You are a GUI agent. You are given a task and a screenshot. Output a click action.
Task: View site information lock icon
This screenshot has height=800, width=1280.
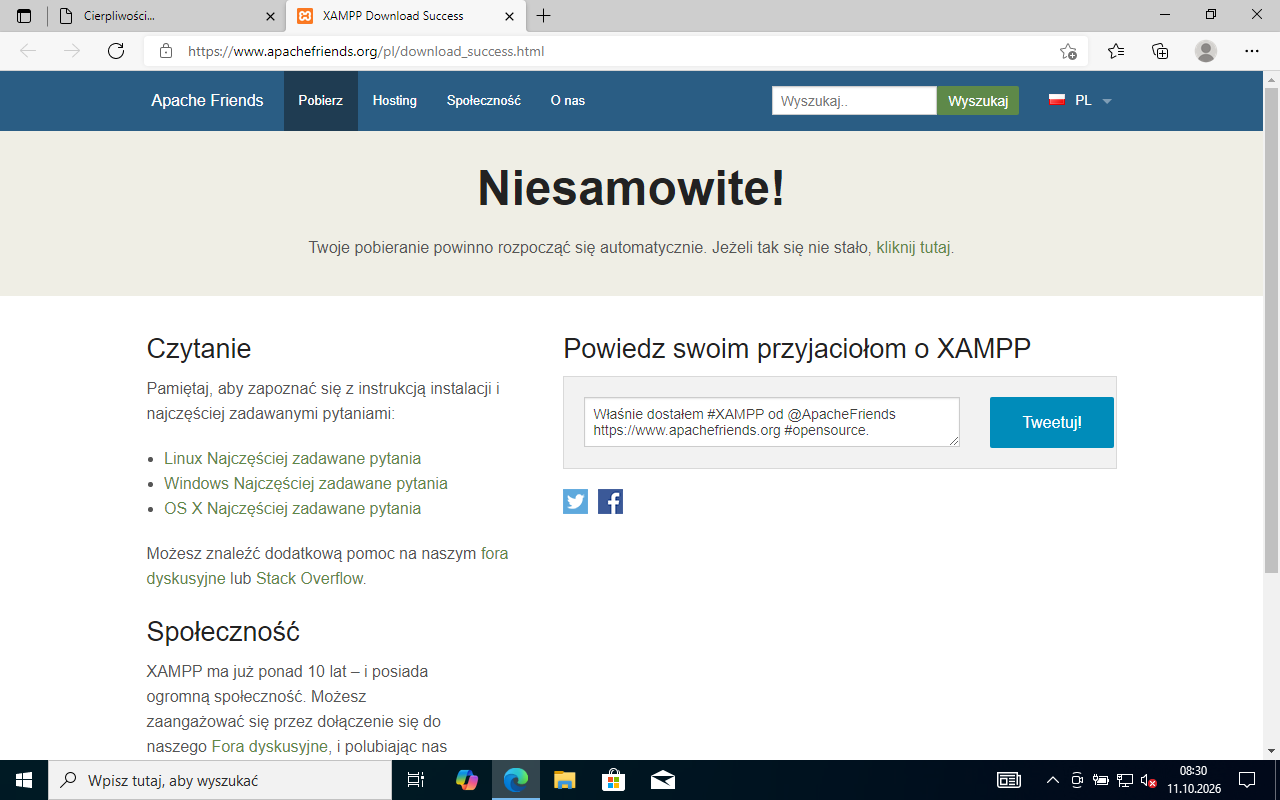tap(166, 51)
